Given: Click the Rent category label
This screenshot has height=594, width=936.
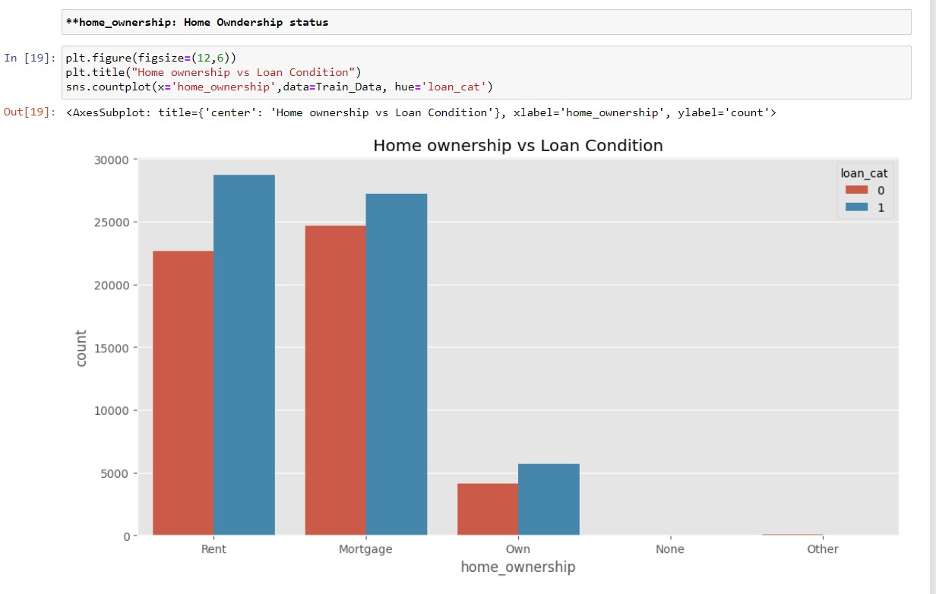Looking at the screenshot, I should [x=213, y=548].
